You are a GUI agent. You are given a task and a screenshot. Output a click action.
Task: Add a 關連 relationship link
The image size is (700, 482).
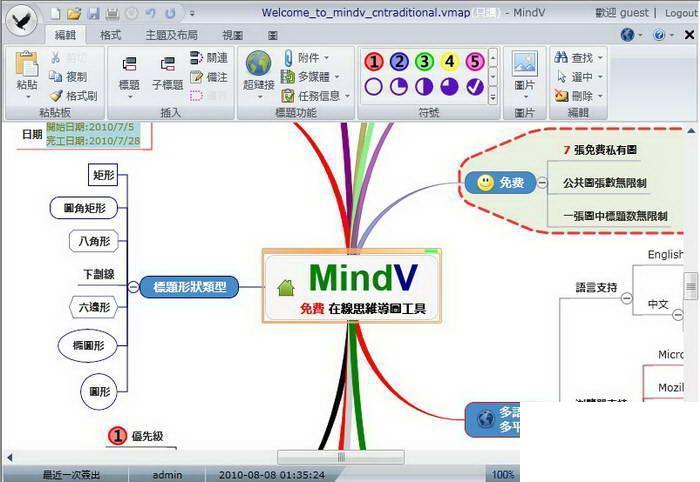point(208,58)
